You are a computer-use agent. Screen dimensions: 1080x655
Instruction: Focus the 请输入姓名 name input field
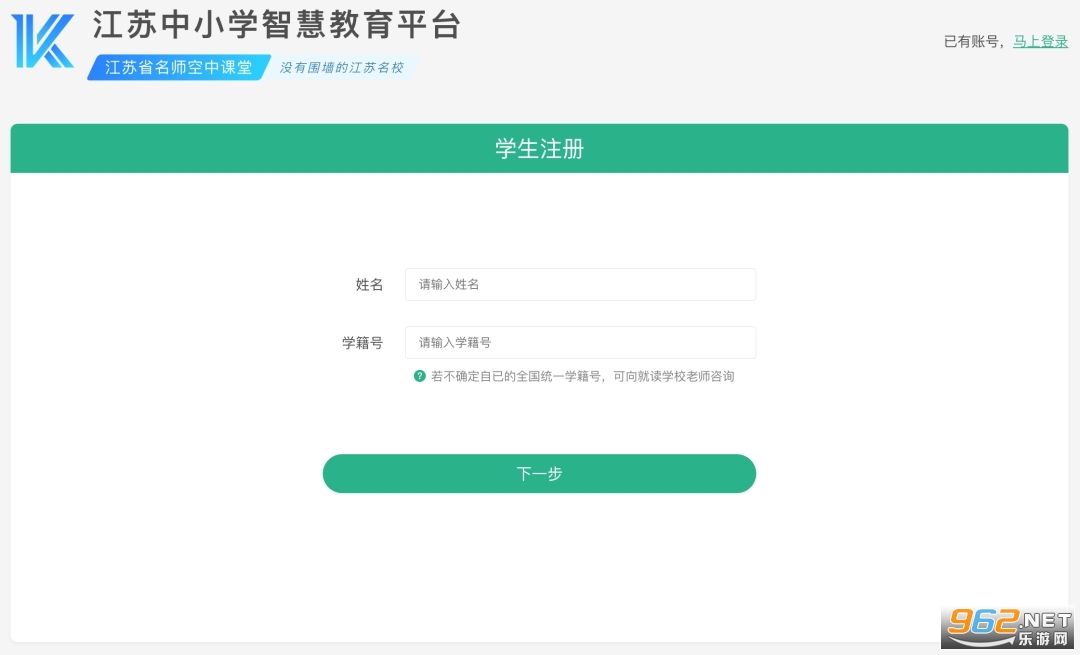[x=580, y=284]
